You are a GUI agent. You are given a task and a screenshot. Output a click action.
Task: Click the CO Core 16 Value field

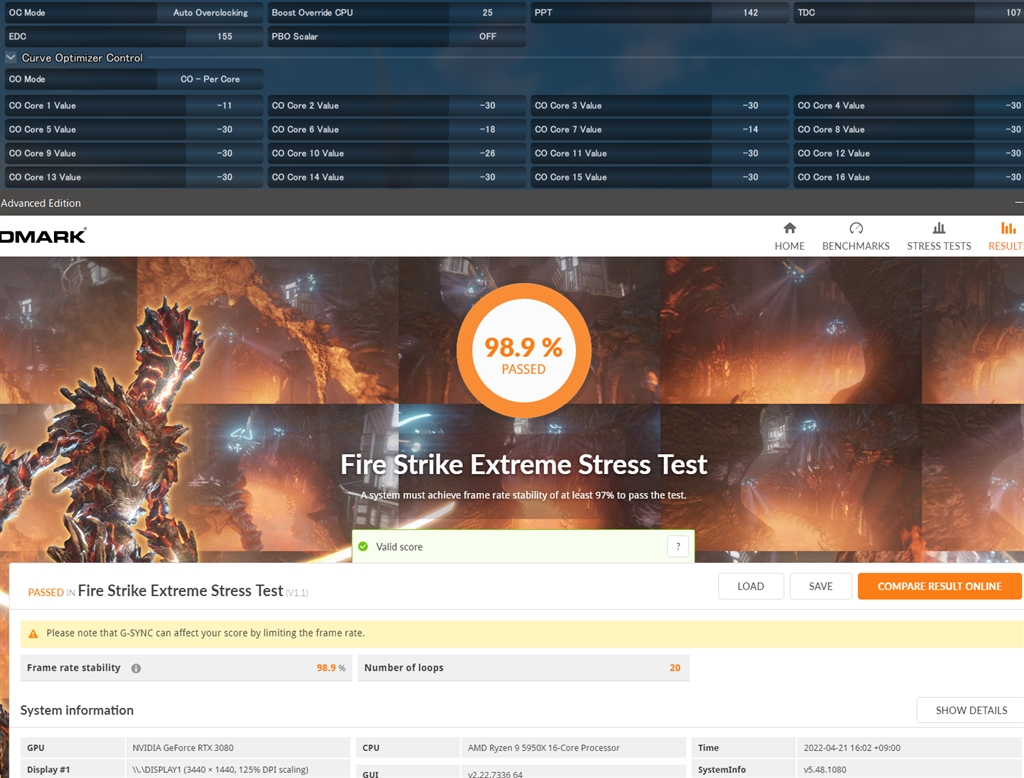pos(999,177)
